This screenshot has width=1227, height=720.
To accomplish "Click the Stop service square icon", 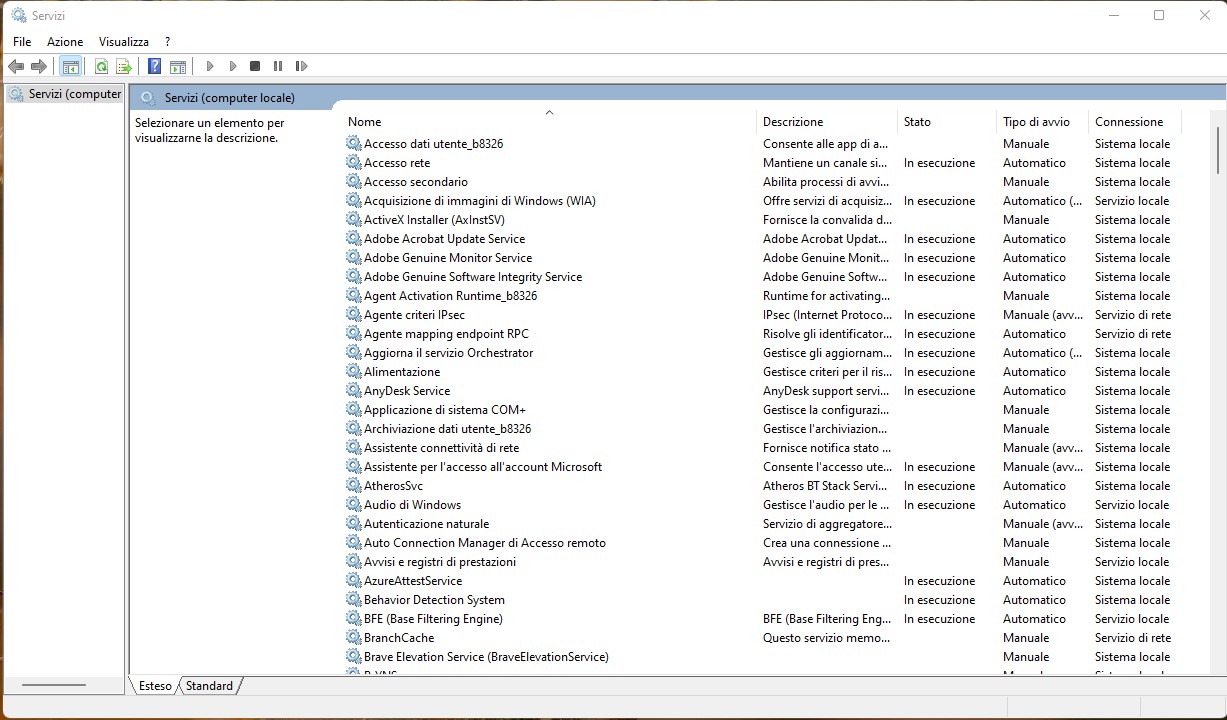I will 255,66.
